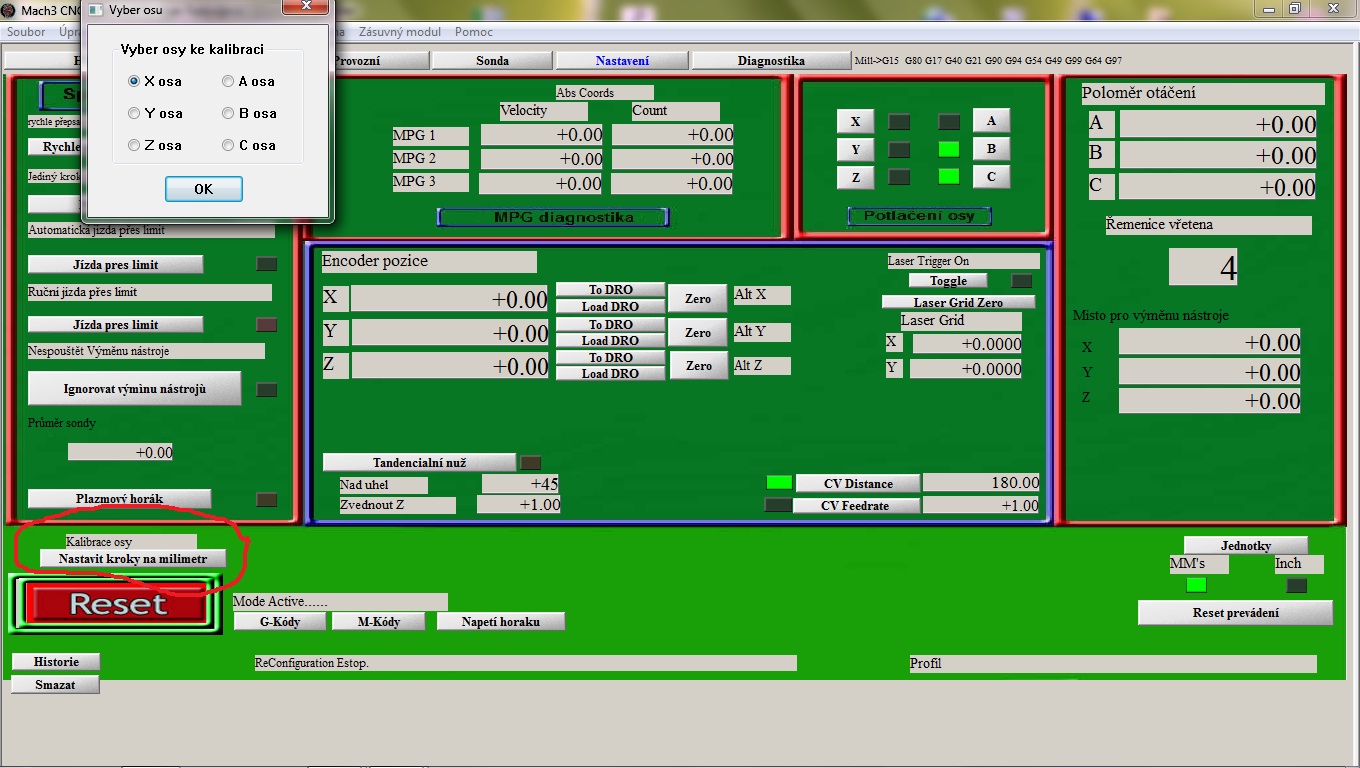Toggle the Laser Trigger button
Image resolution: width=1360 pixels, height=768 pixels.
(x=947, y=281)
